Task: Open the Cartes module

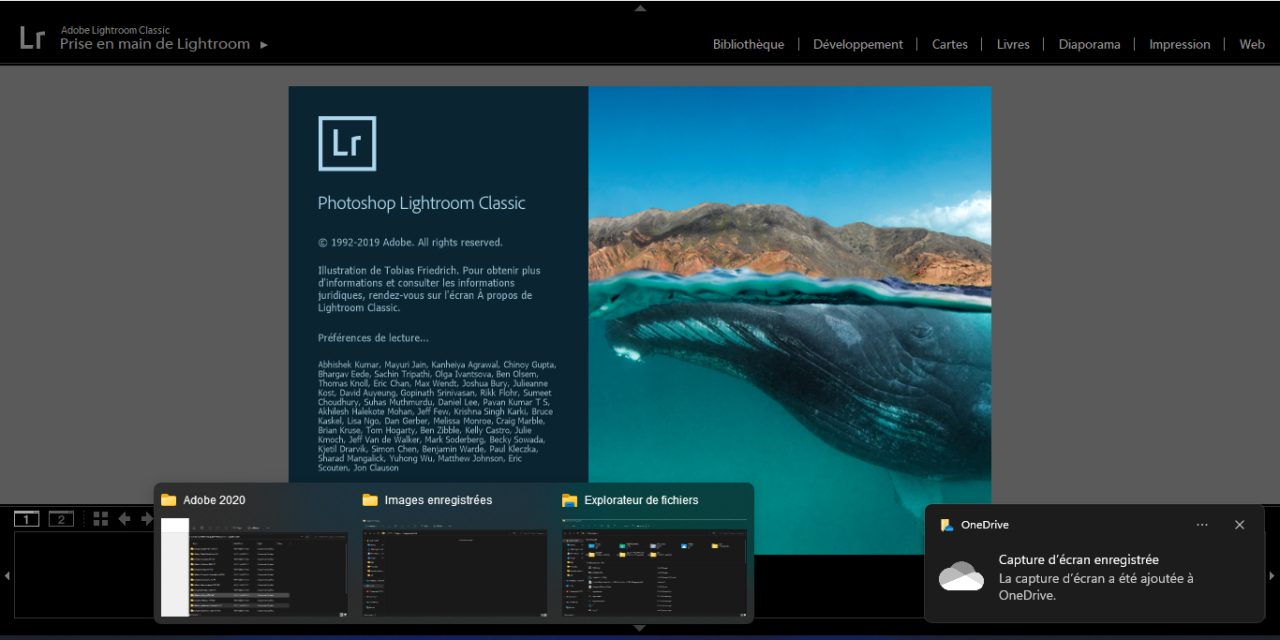Action: pos(950,44)
